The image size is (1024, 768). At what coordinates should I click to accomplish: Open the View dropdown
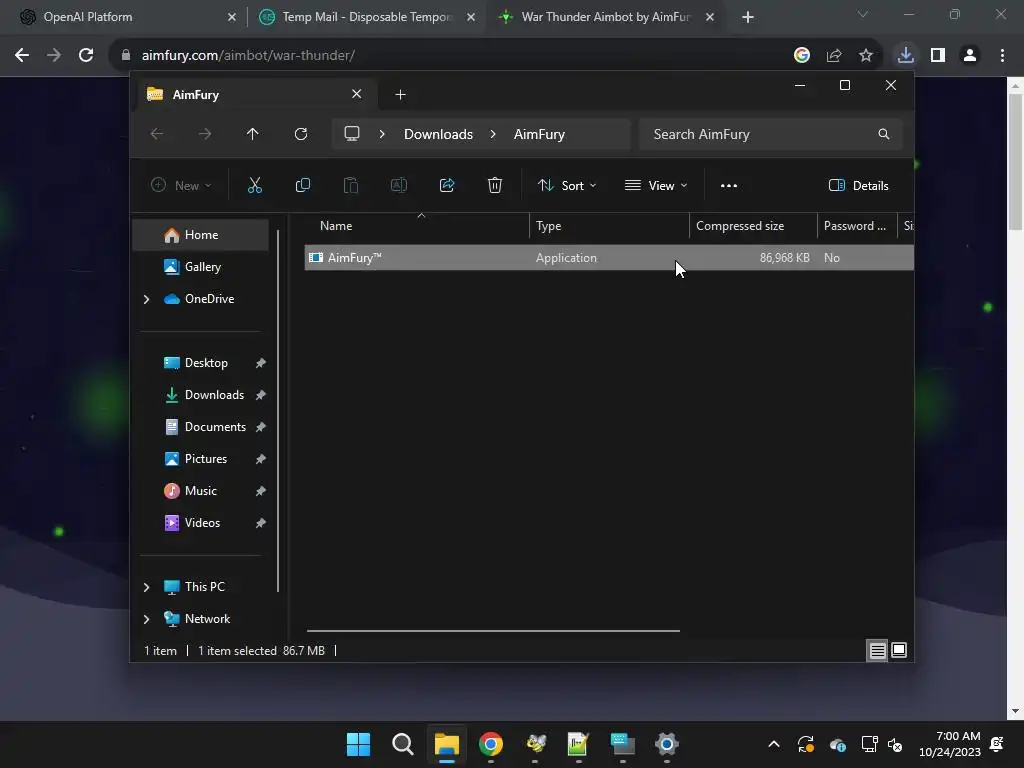coord(656,185)
